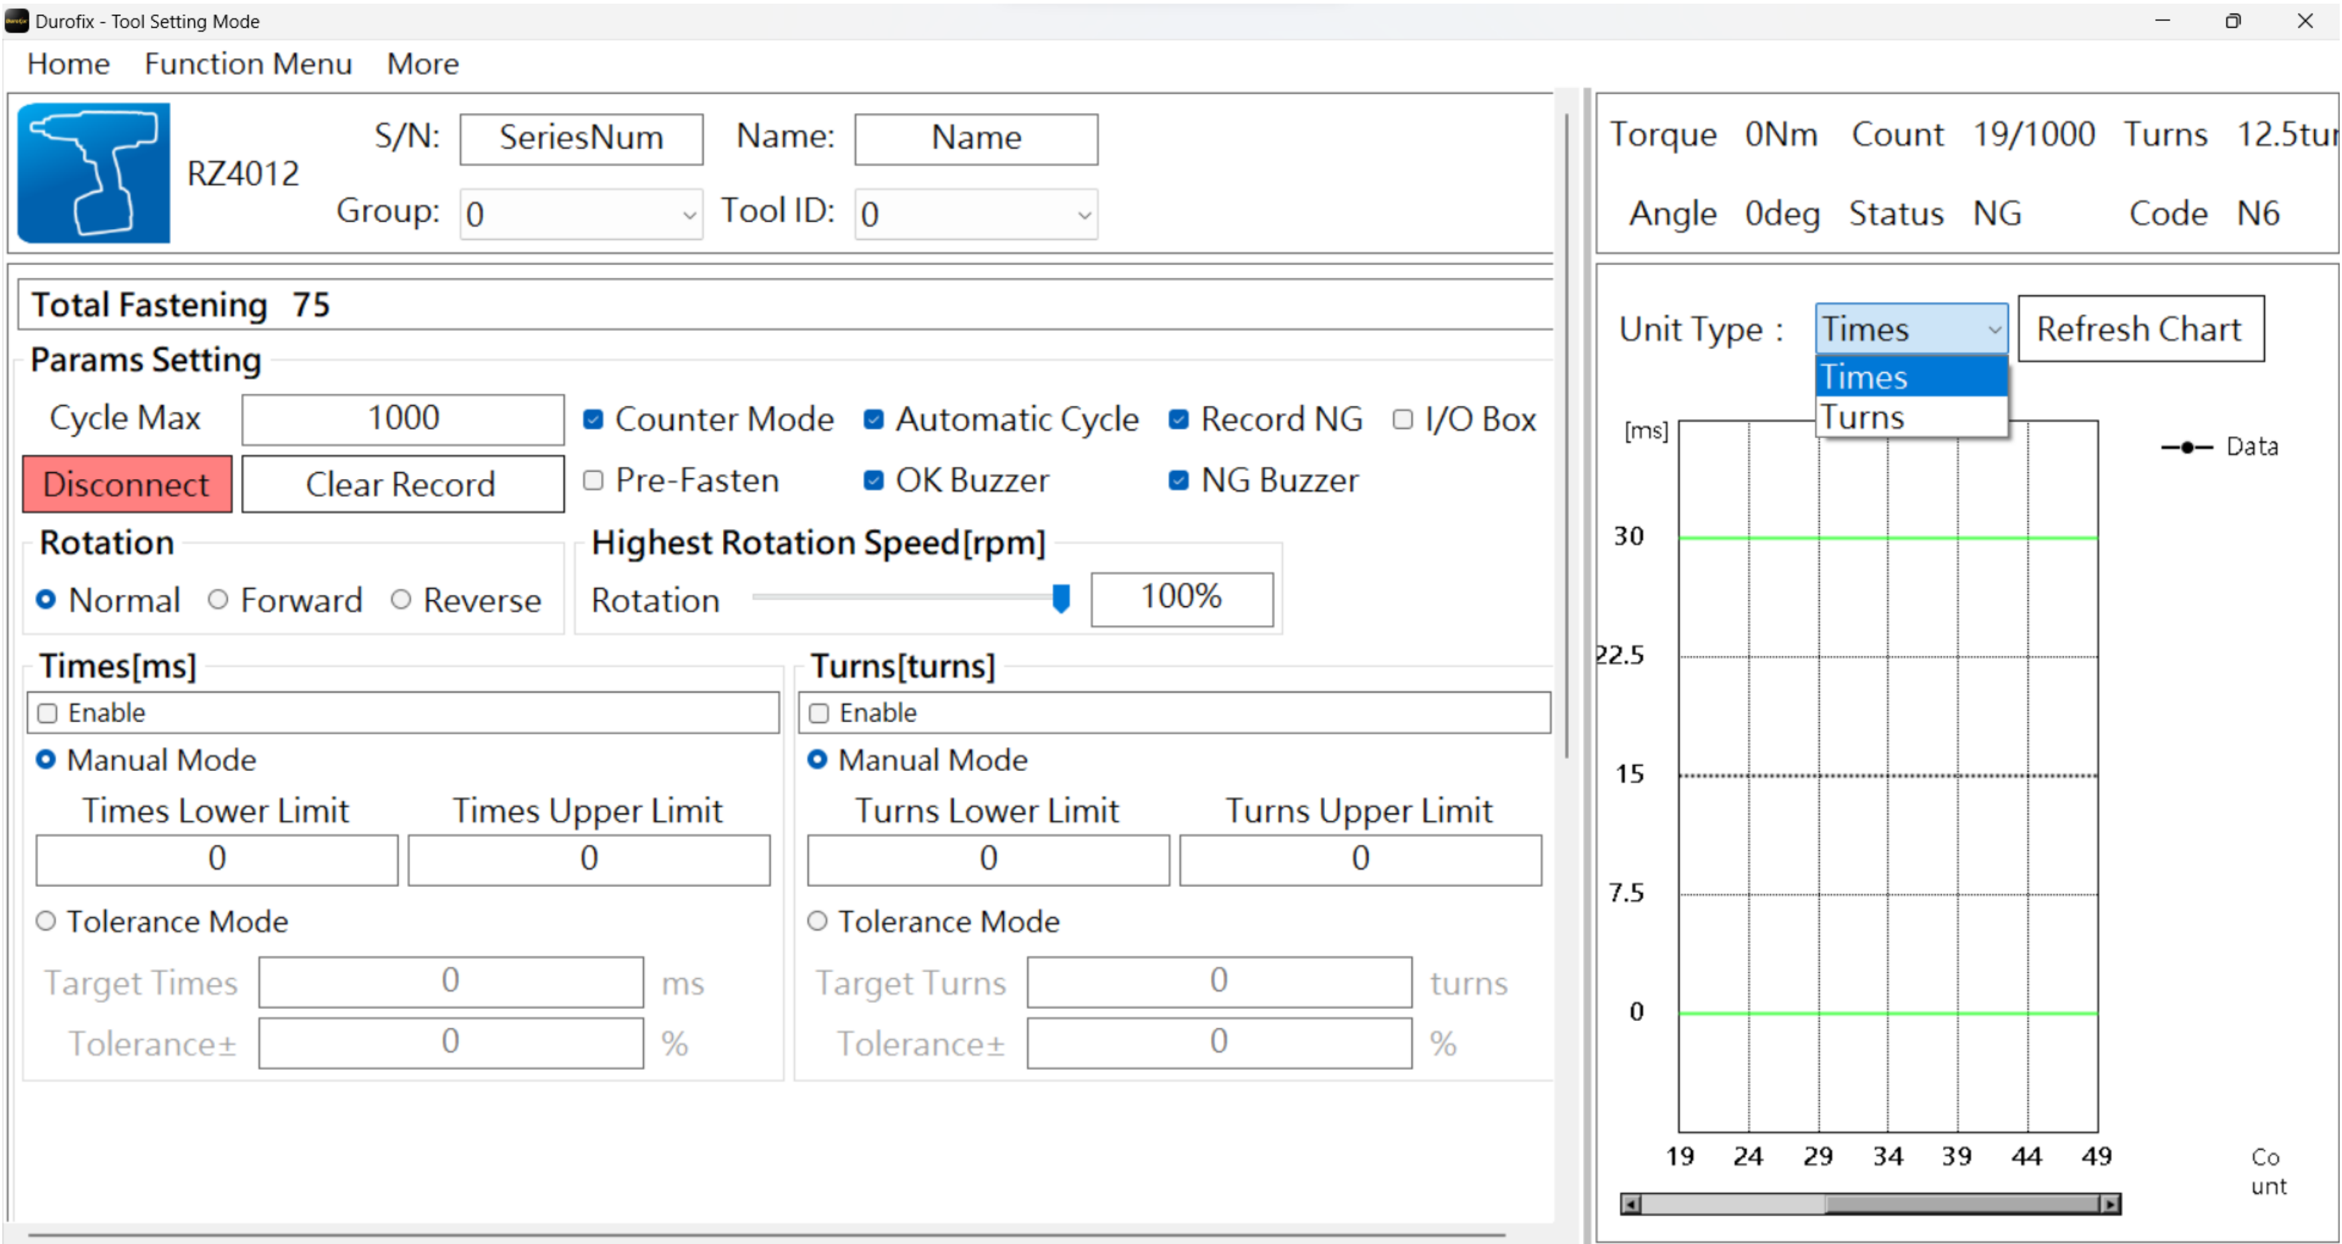
Task: Click the Refresh Chart button
Action: tap(2140, 329)
